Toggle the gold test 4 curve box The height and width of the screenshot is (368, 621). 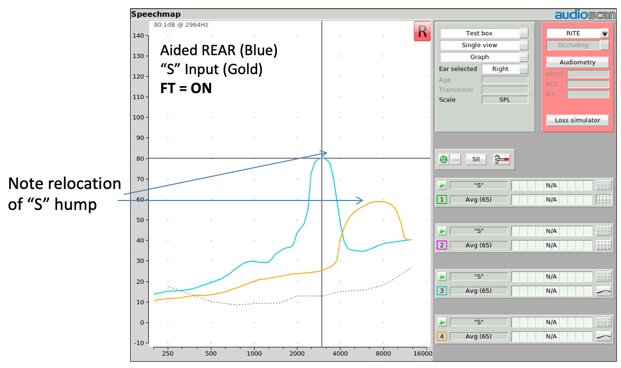(x=442, y=337)
